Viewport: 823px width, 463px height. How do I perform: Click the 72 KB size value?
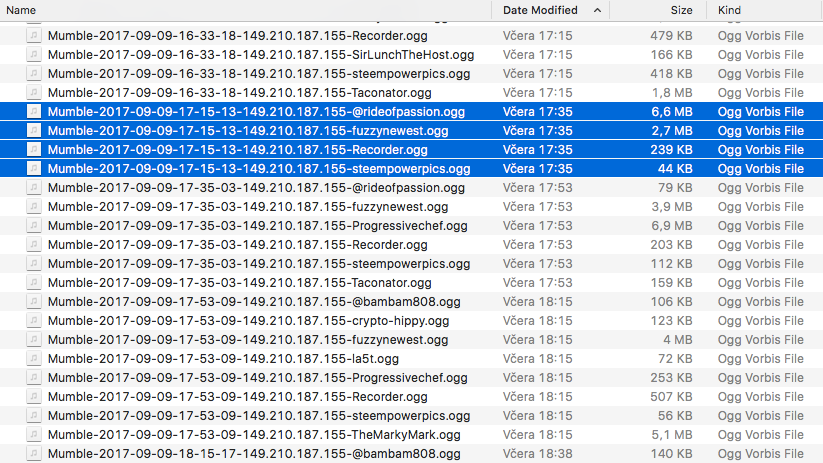(x=675, y=359)
